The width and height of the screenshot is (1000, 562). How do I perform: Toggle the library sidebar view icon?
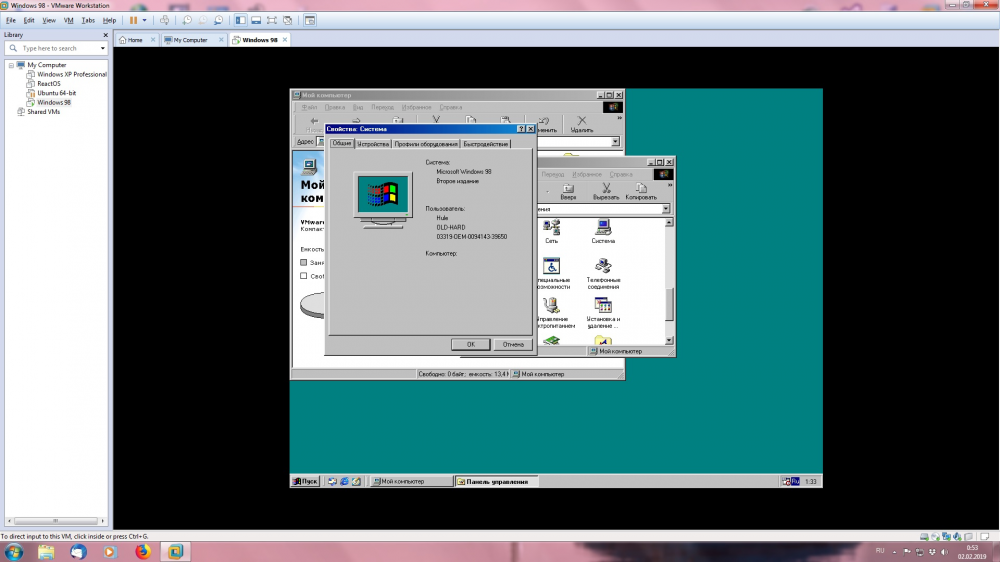click(x=240, y=20)
